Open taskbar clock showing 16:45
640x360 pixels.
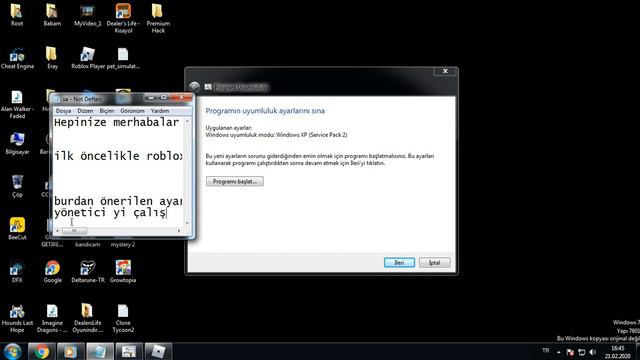pos(618,352)
